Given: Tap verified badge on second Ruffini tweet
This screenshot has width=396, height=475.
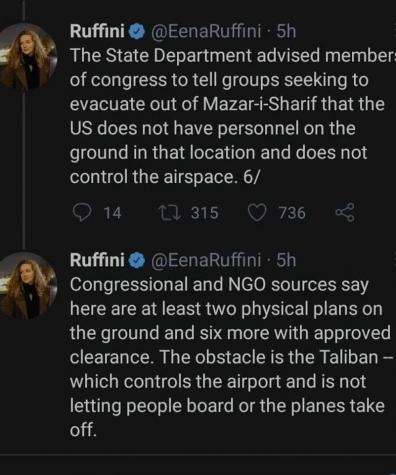Looking at the screenshot, I should 135,261.
